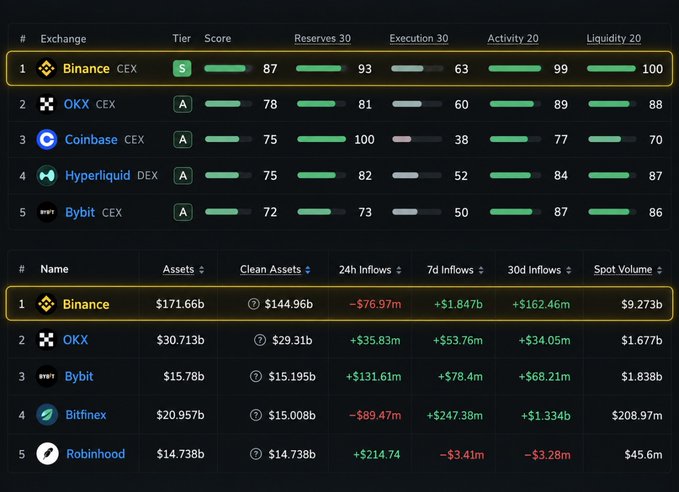
Task: Click the A tier badge for Coinbase
Action: 183,139
